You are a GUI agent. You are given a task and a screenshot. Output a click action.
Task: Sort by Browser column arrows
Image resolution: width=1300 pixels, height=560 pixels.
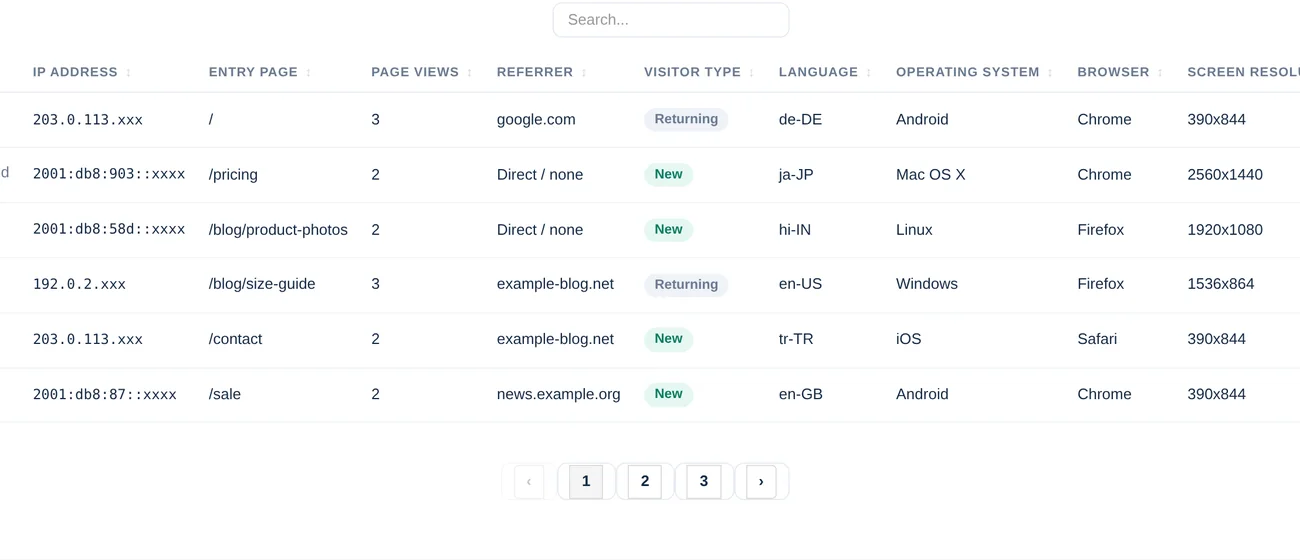pos(1160,73)
